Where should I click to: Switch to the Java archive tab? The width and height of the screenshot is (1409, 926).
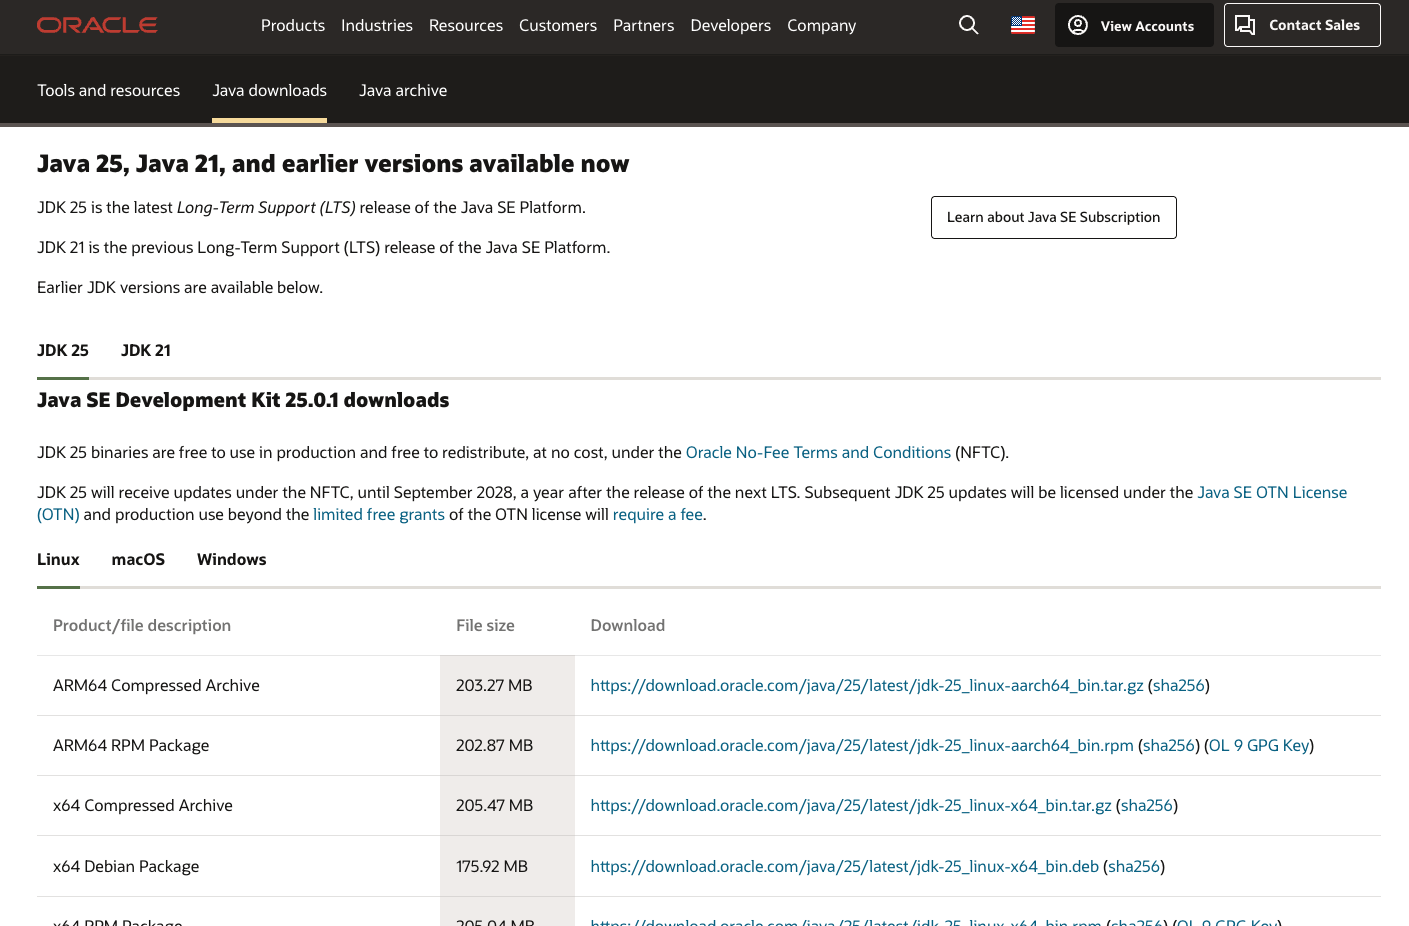click(x=403, y=90)
